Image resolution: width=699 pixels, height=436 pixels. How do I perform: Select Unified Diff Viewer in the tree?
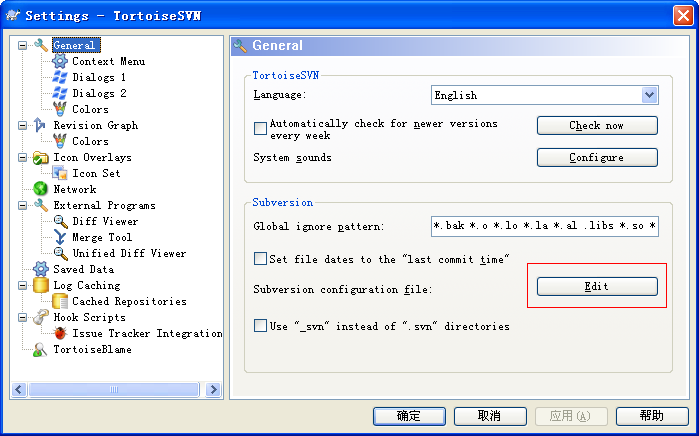pos(129,253)
